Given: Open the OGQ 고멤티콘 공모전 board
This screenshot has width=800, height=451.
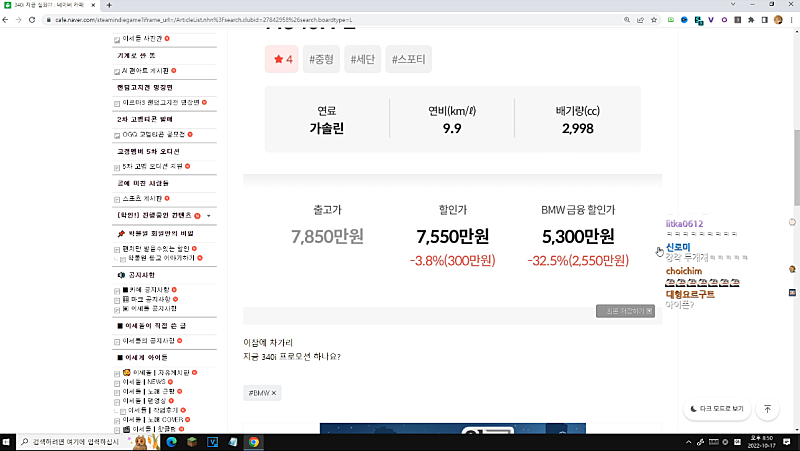Looking at the screenshot, I should (x=154, y=135).
